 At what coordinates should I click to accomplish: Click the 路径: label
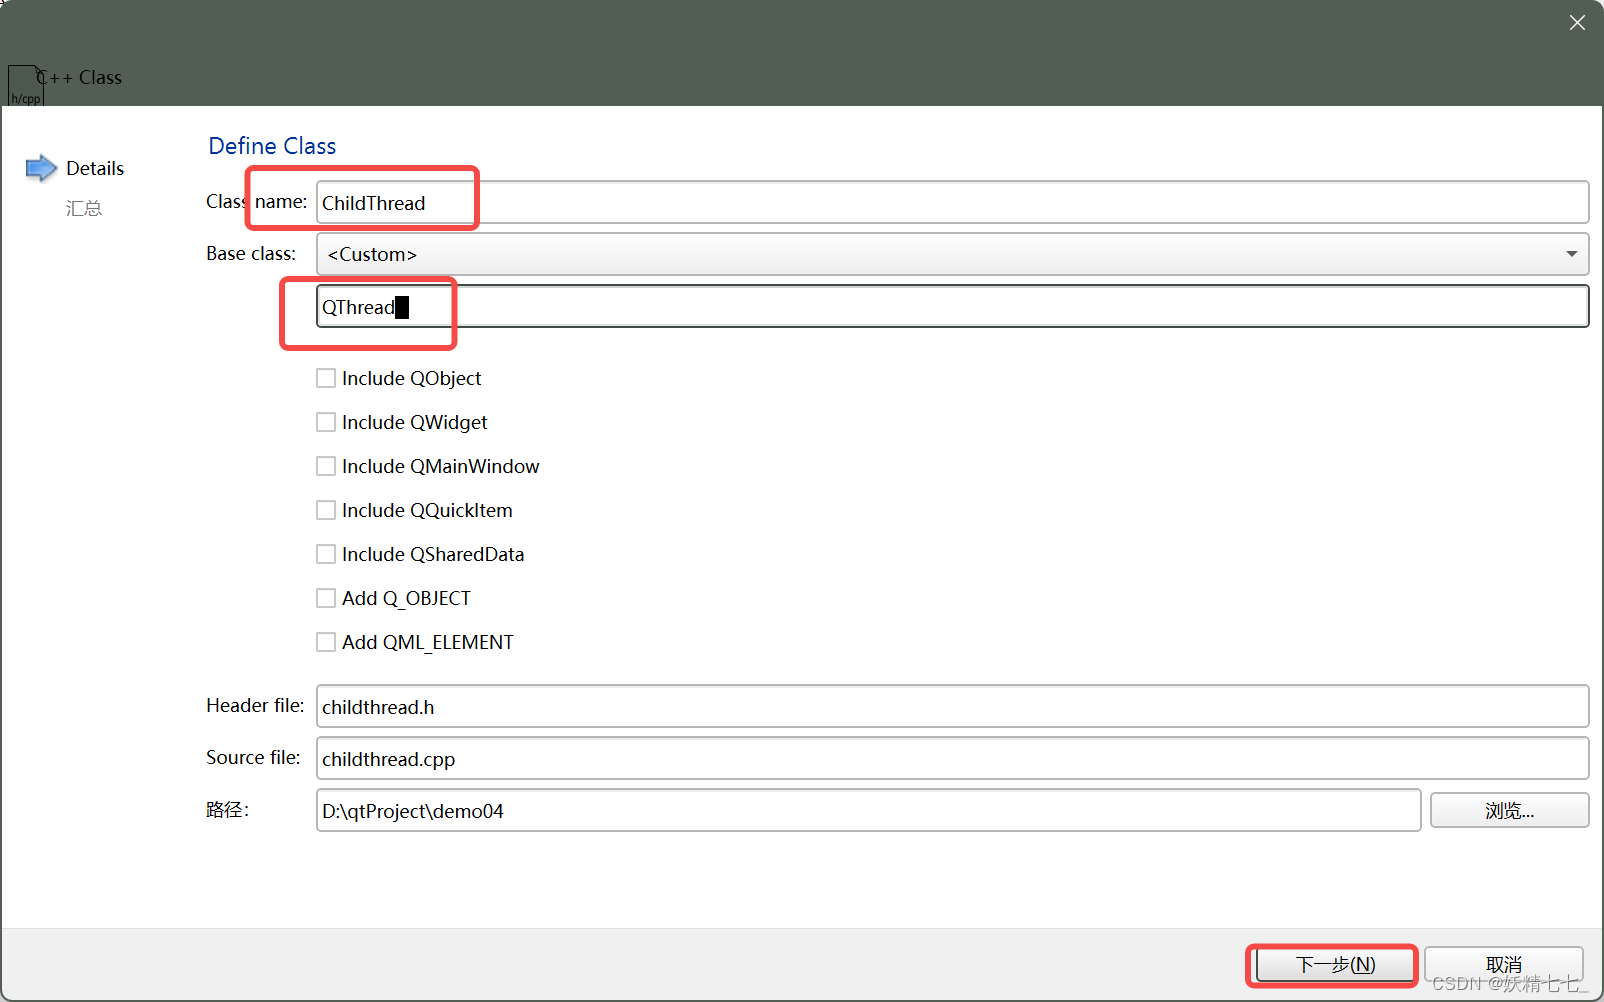pos(227,810)
